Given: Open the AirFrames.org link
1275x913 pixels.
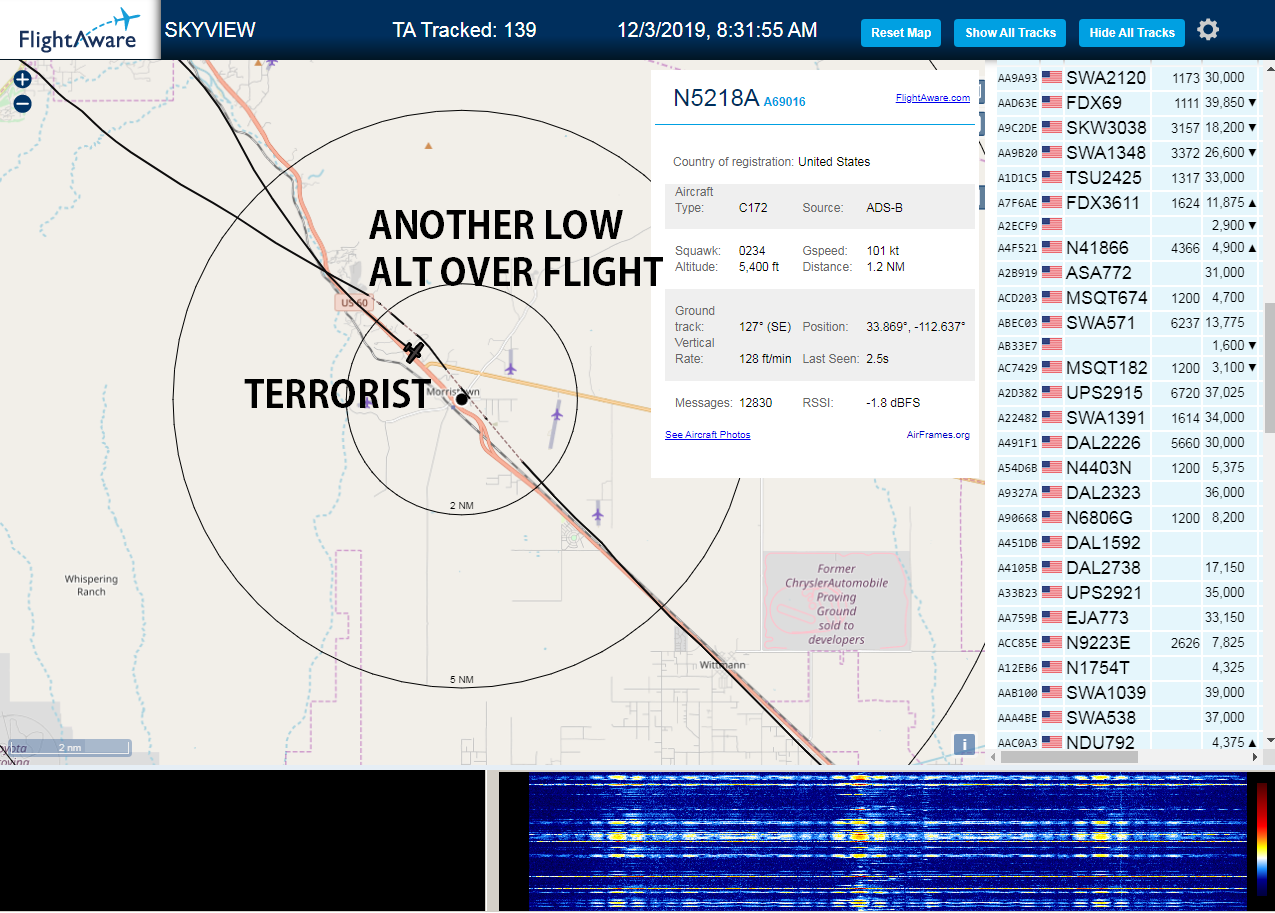Looking at the screenshot, I should [938, 435].
